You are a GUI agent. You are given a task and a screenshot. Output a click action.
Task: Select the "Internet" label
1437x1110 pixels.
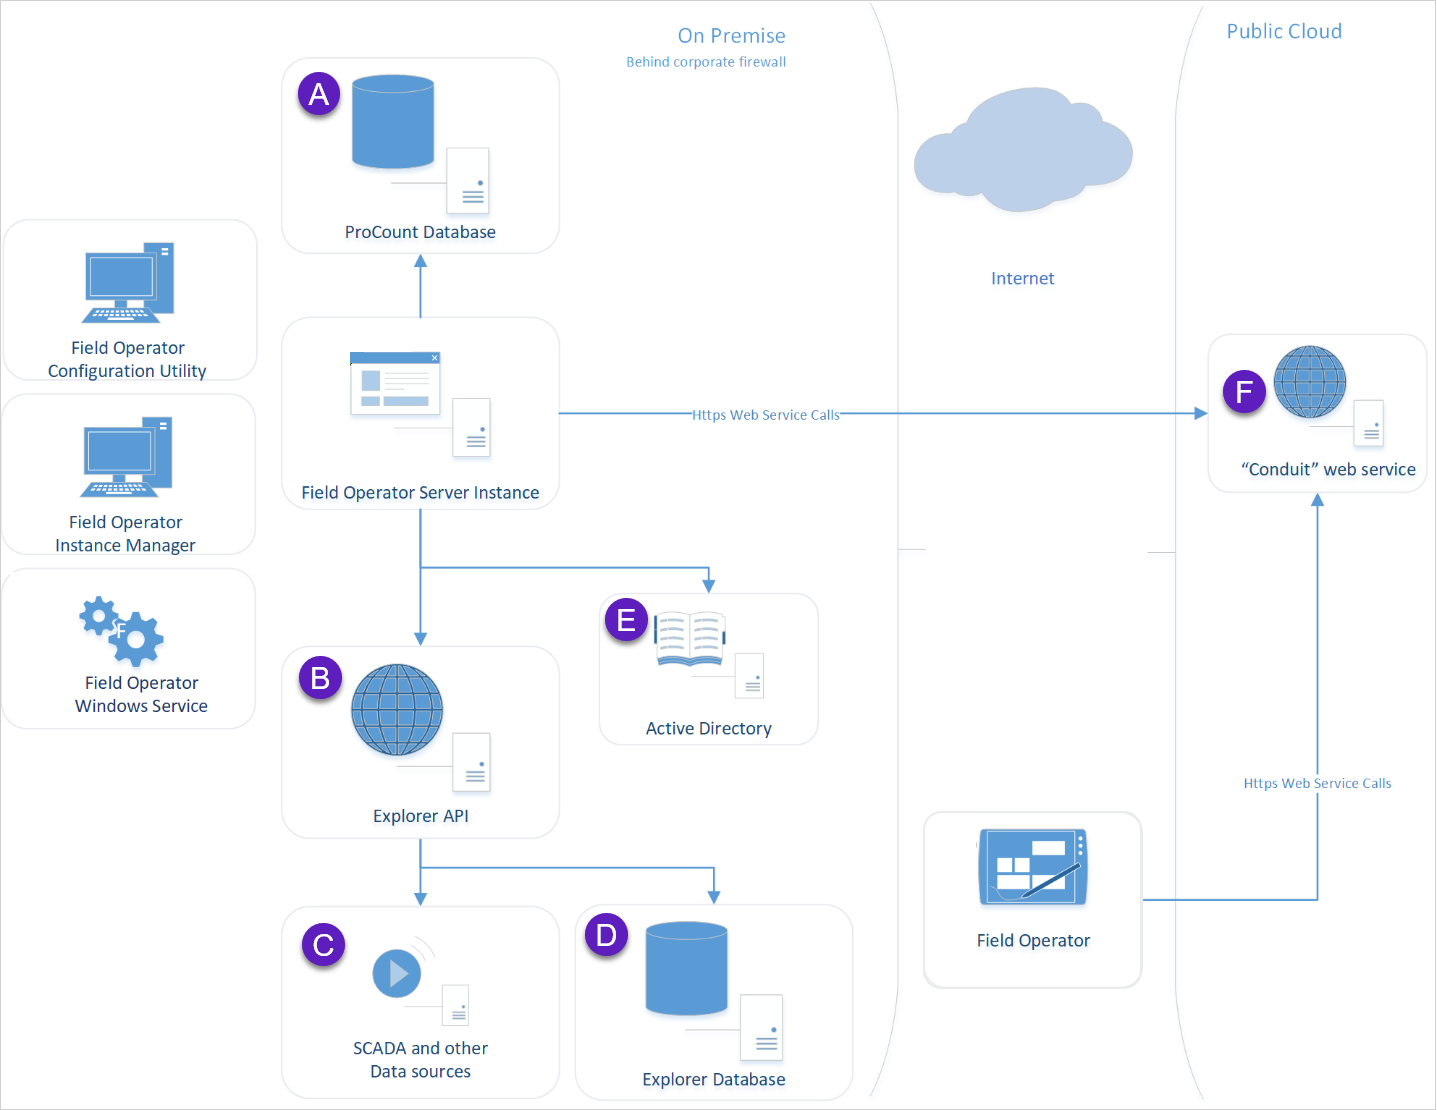coord(1023,279)
